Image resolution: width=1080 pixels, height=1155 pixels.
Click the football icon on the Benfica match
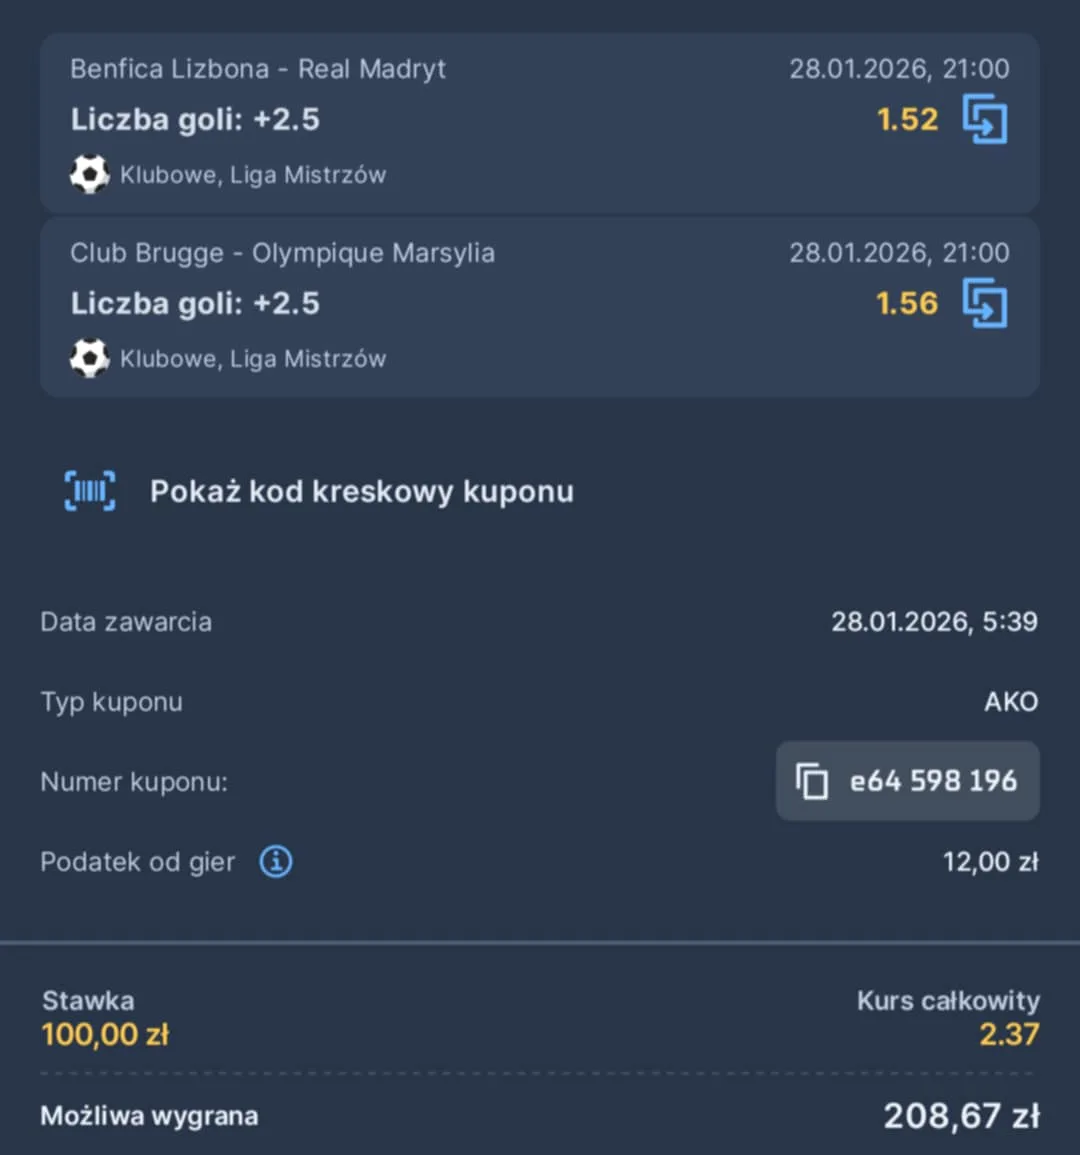[x=89, y=174]
